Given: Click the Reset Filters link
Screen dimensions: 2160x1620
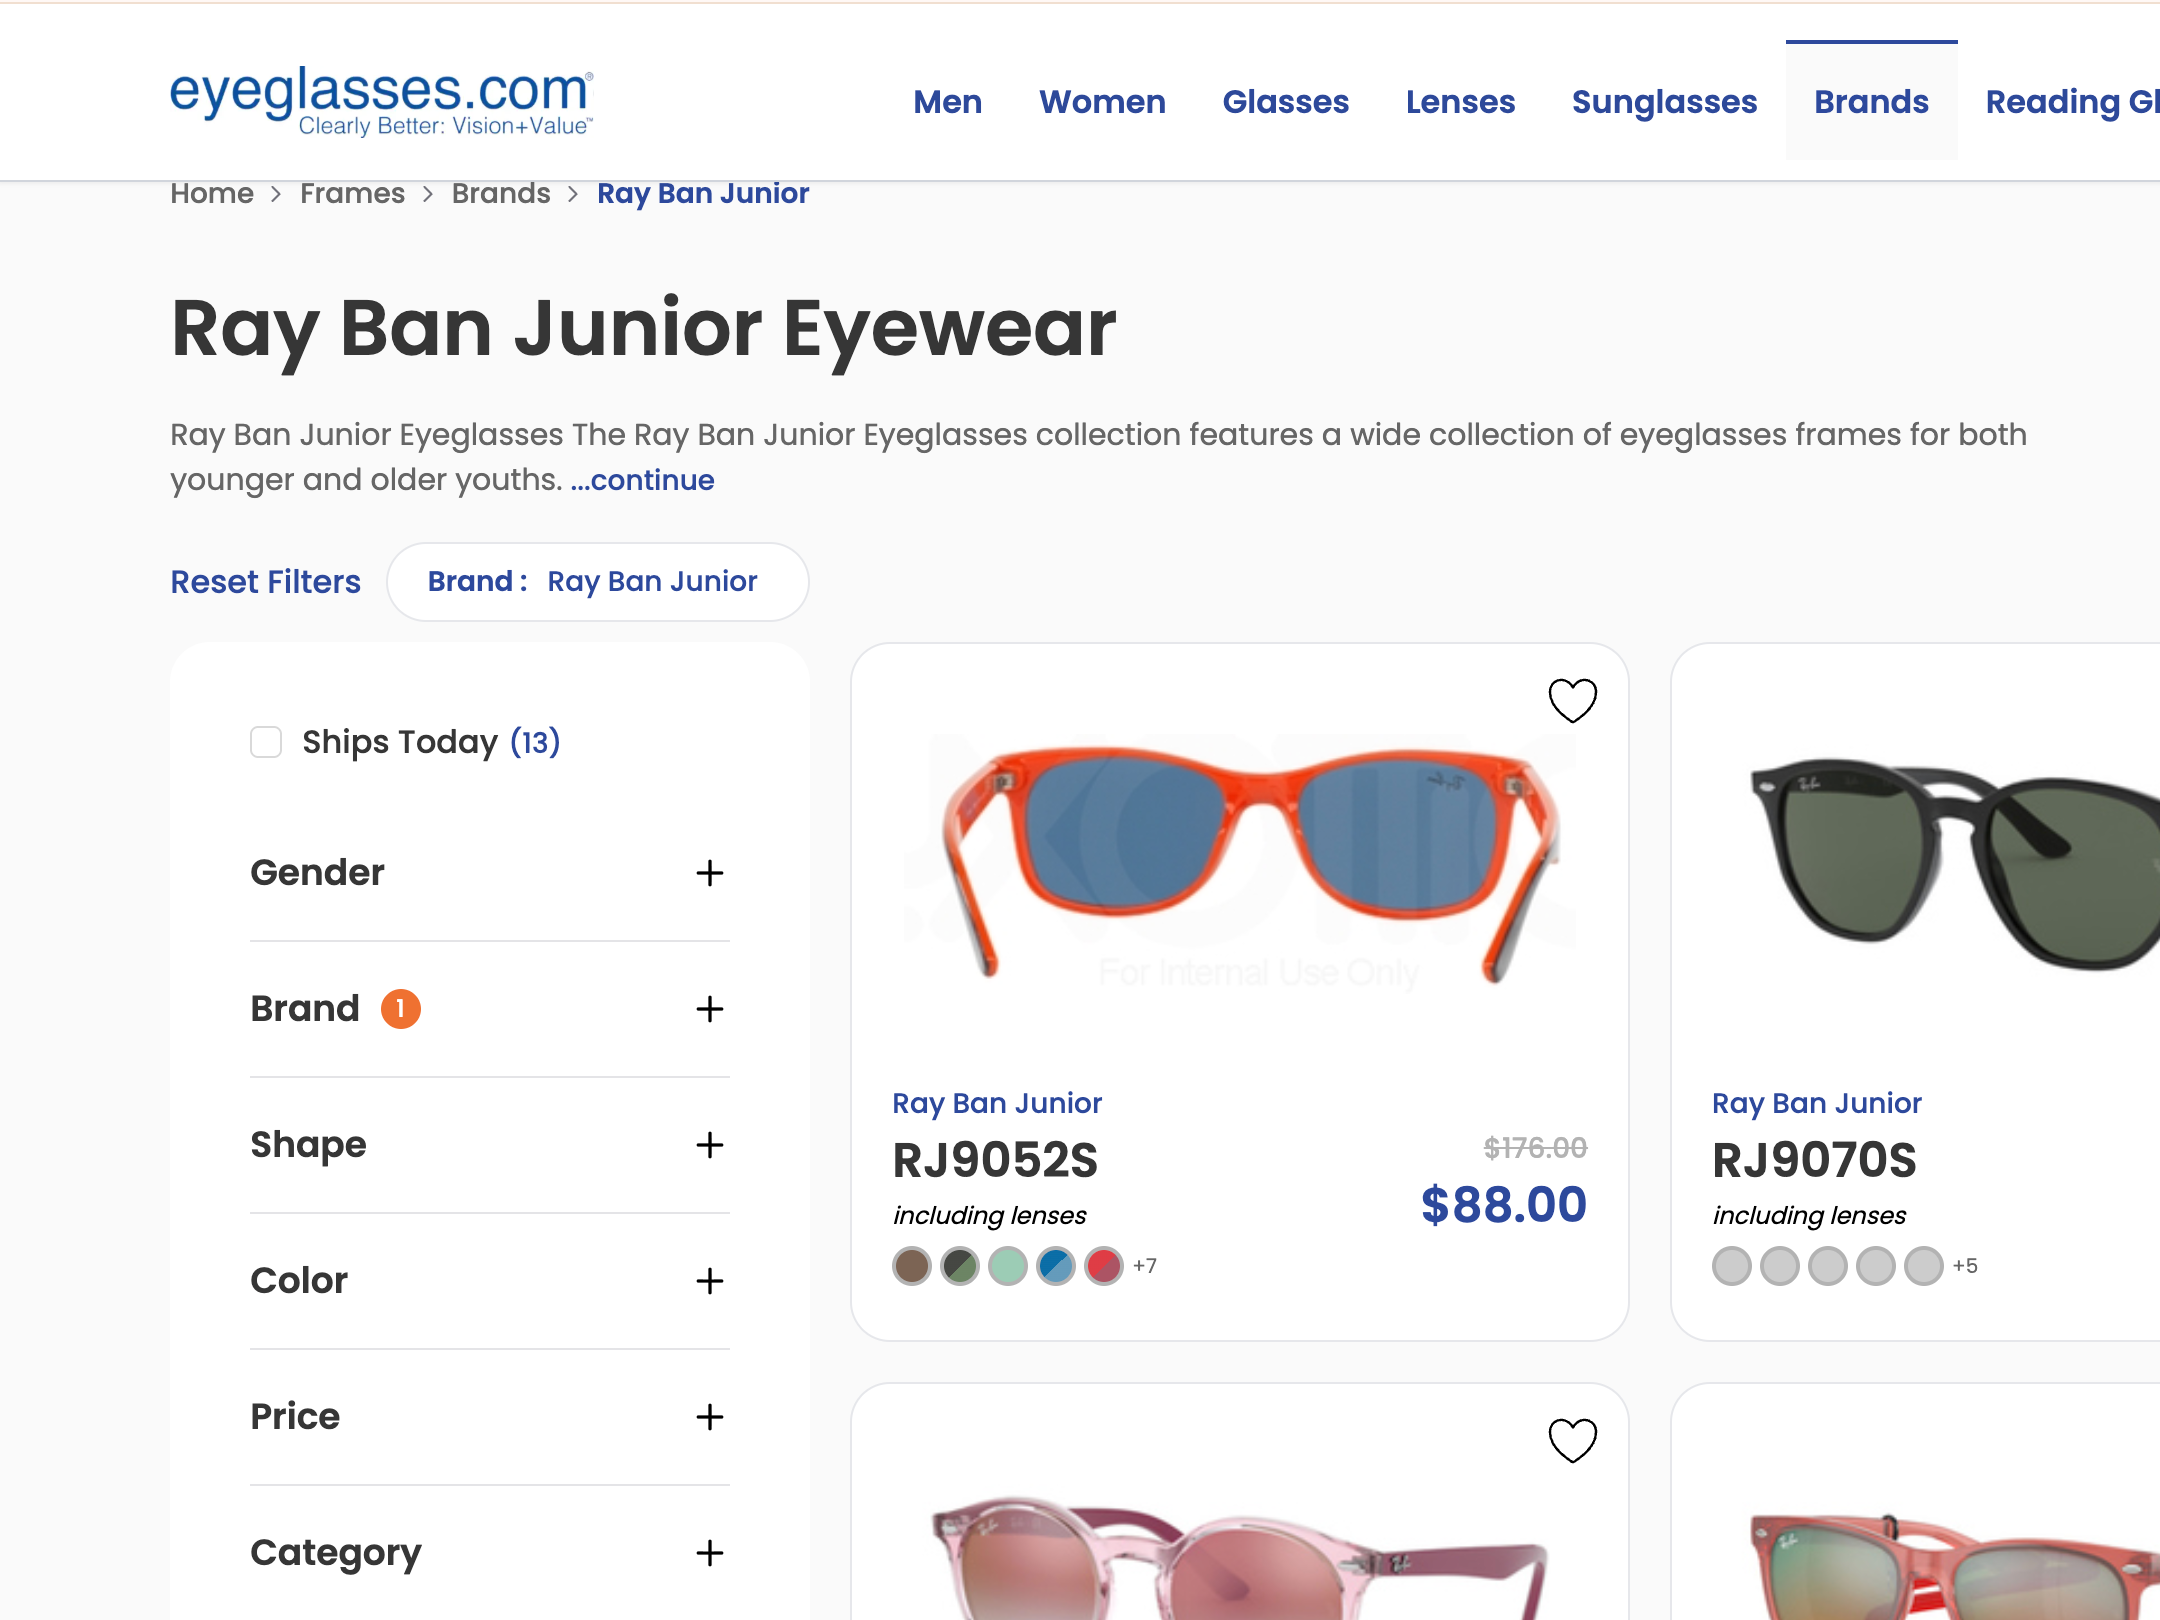Looking at the screenshot, I should click(265, 582).
